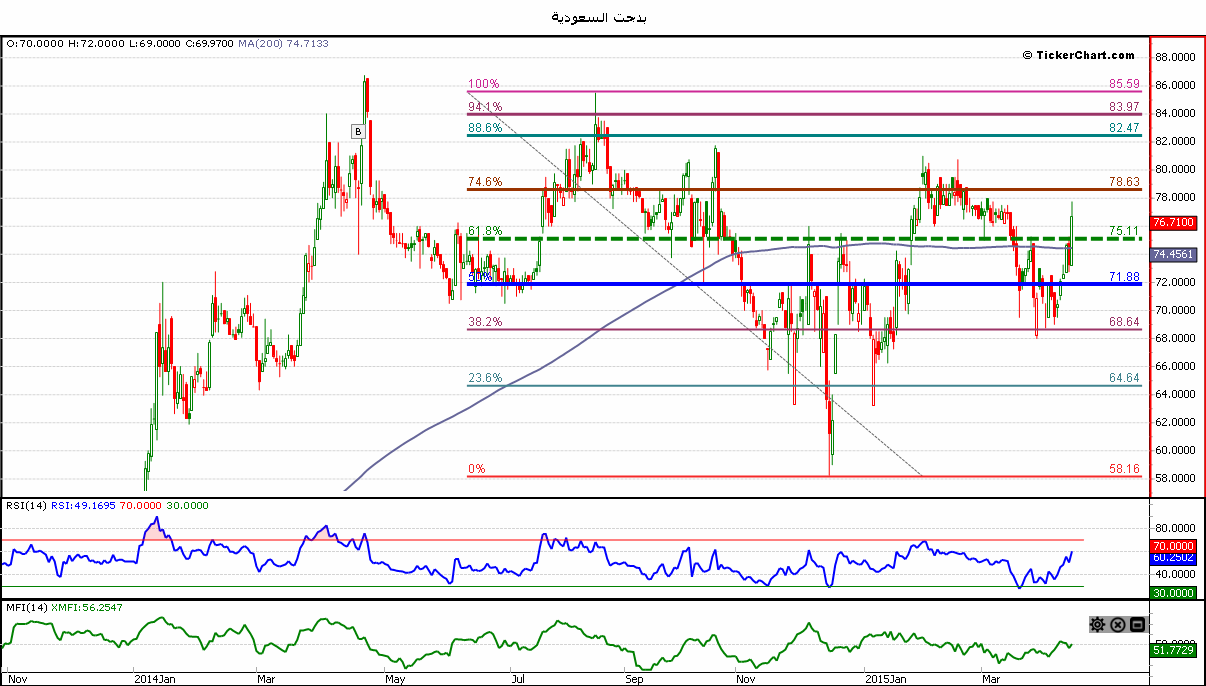Screen dimensions: 1206x686
Task: Select the 61.8% Fibonacci level label
Action: tap(485, 230)
